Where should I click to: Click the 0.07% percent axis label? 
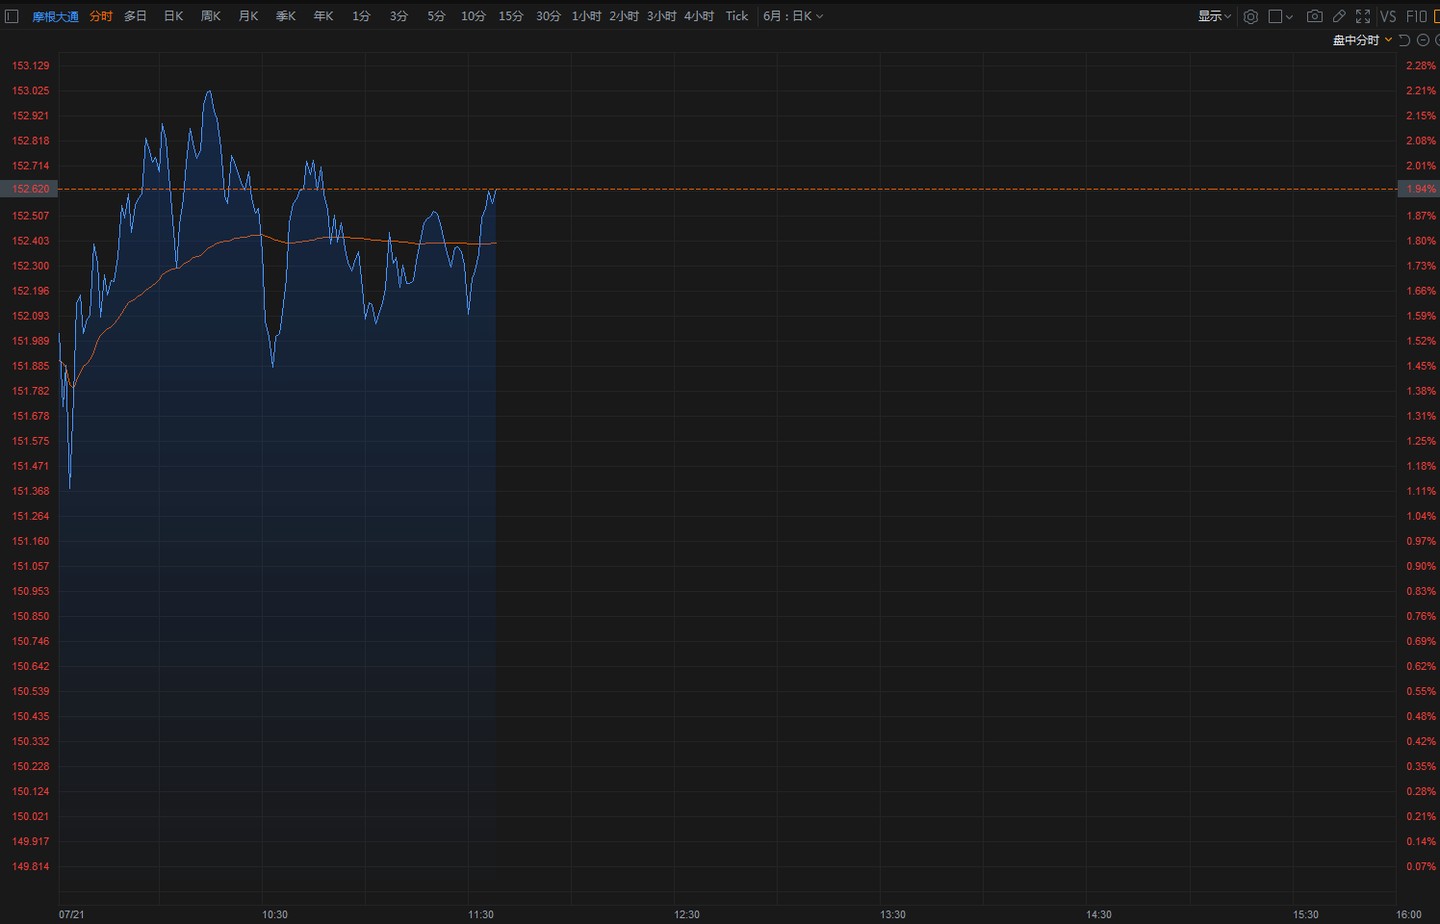click(1420, 867)
